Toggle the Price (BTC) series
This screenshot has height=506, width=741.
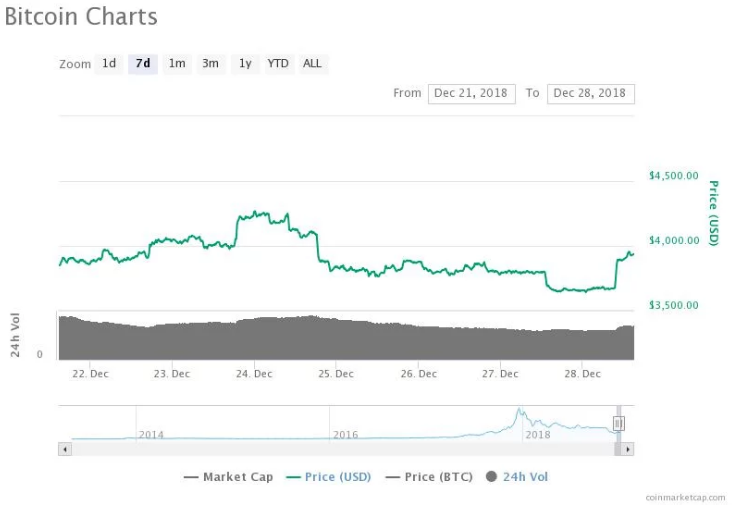coord(429,477)
